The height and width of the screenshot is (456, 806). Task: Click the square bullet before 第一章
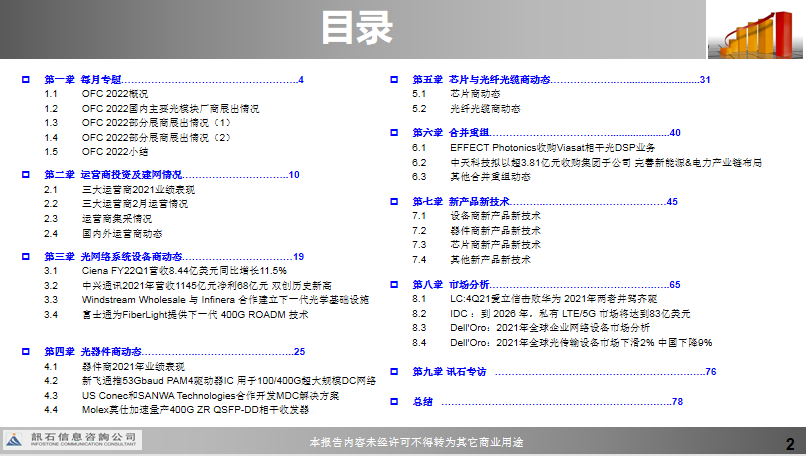pyautogui.click(x=26, y=79)
